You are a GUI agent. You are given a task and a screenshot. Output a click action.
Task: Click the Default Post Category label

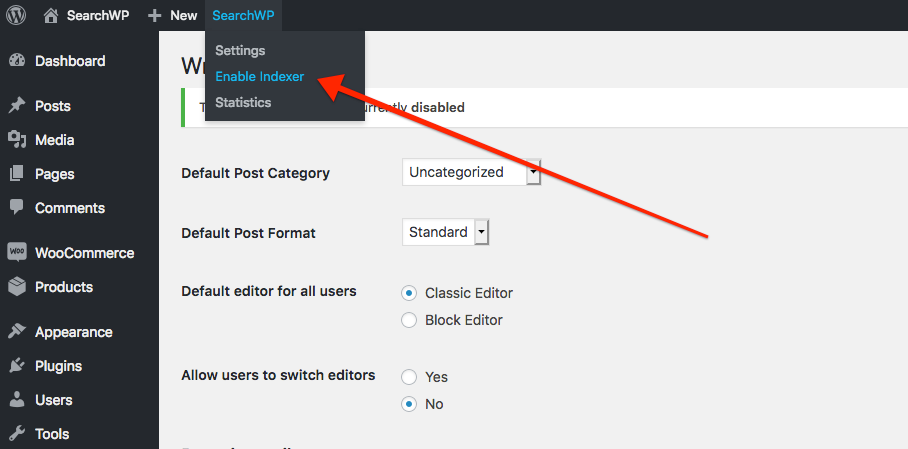tap(255, 173)
